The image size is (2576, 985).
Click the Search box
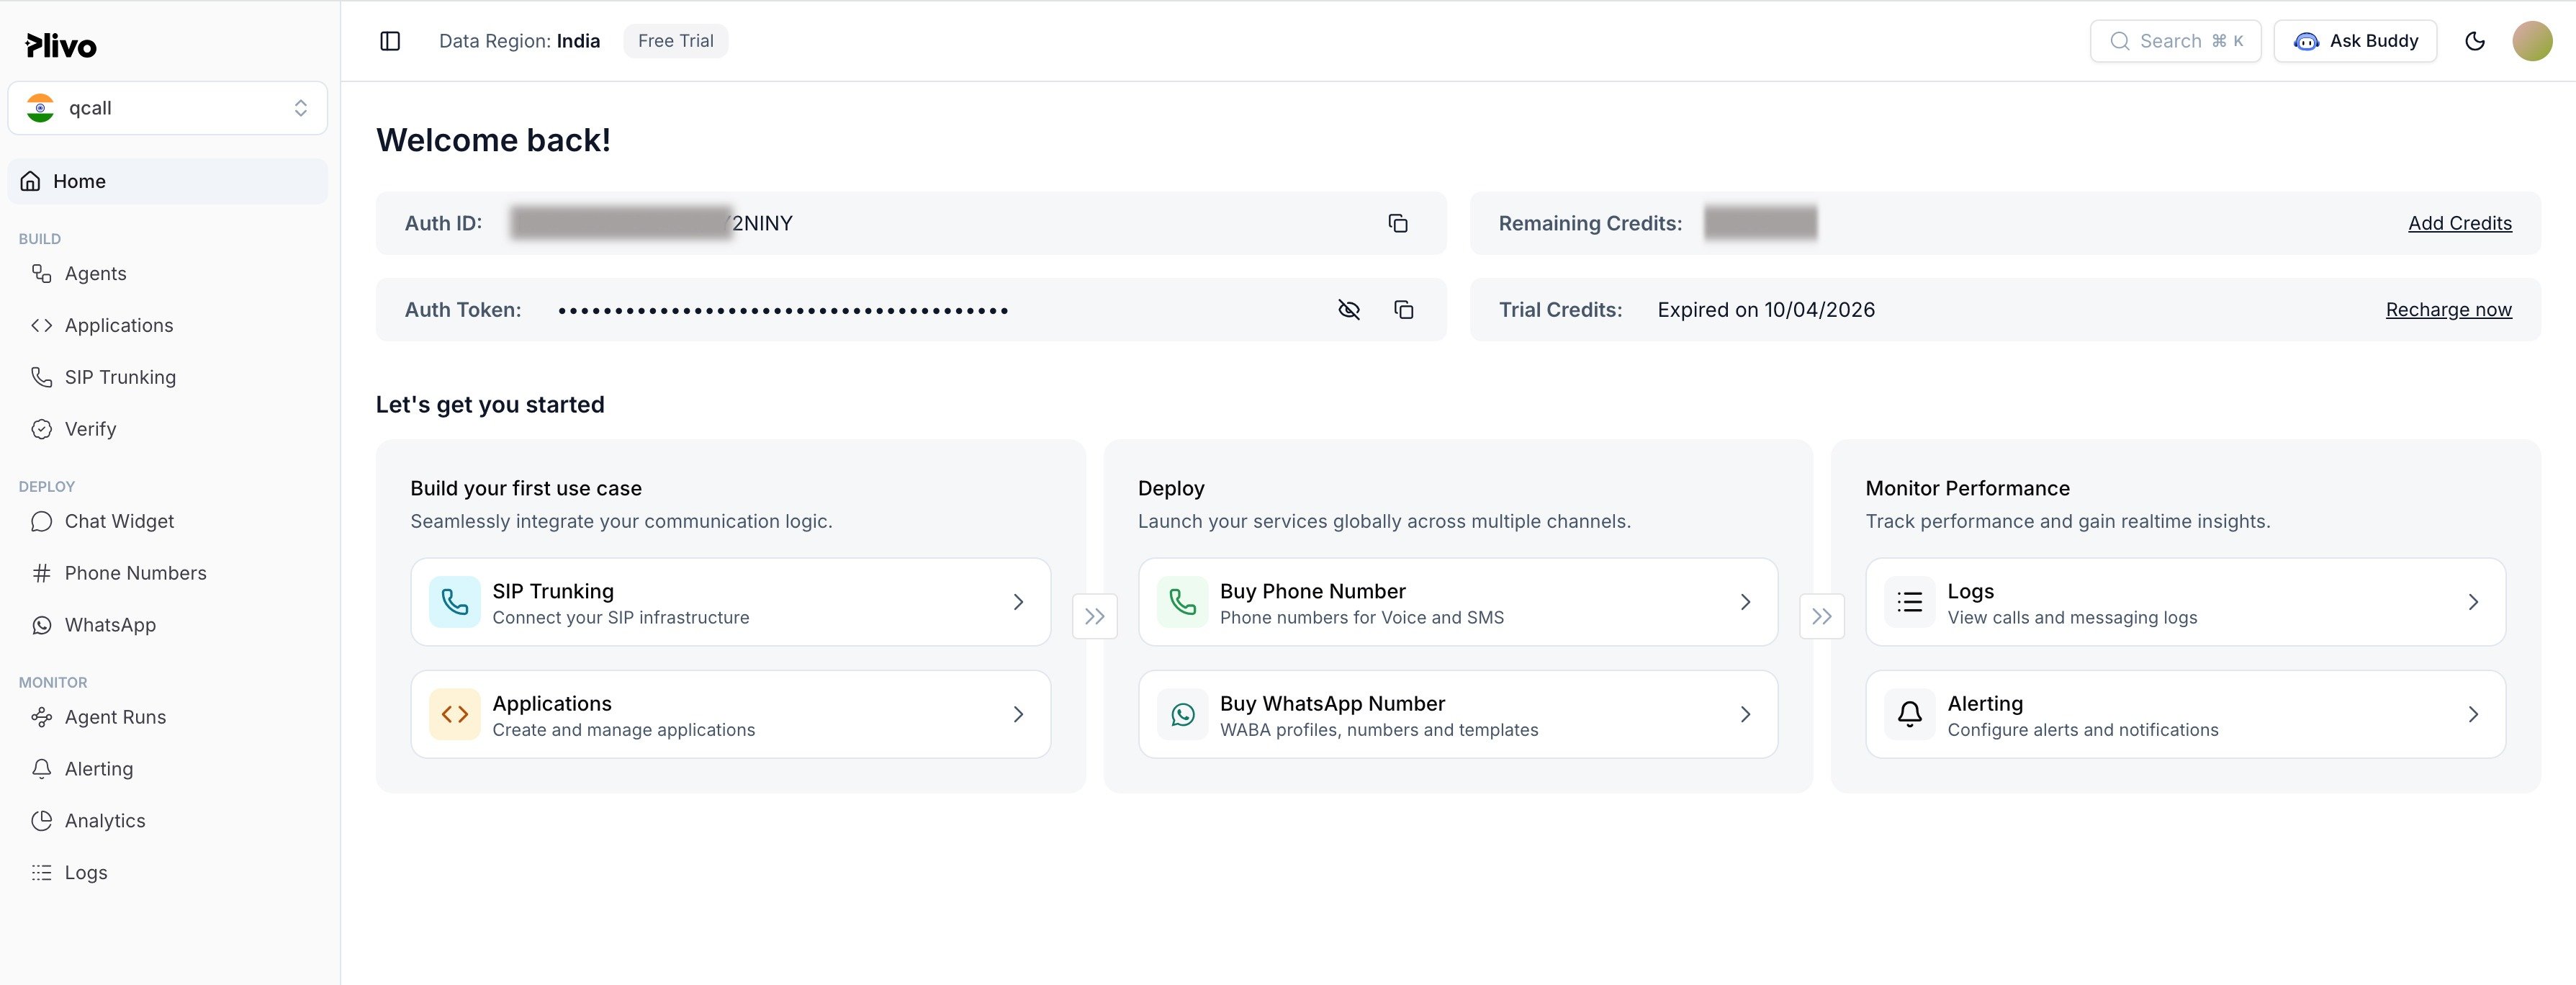(2175, 41)
